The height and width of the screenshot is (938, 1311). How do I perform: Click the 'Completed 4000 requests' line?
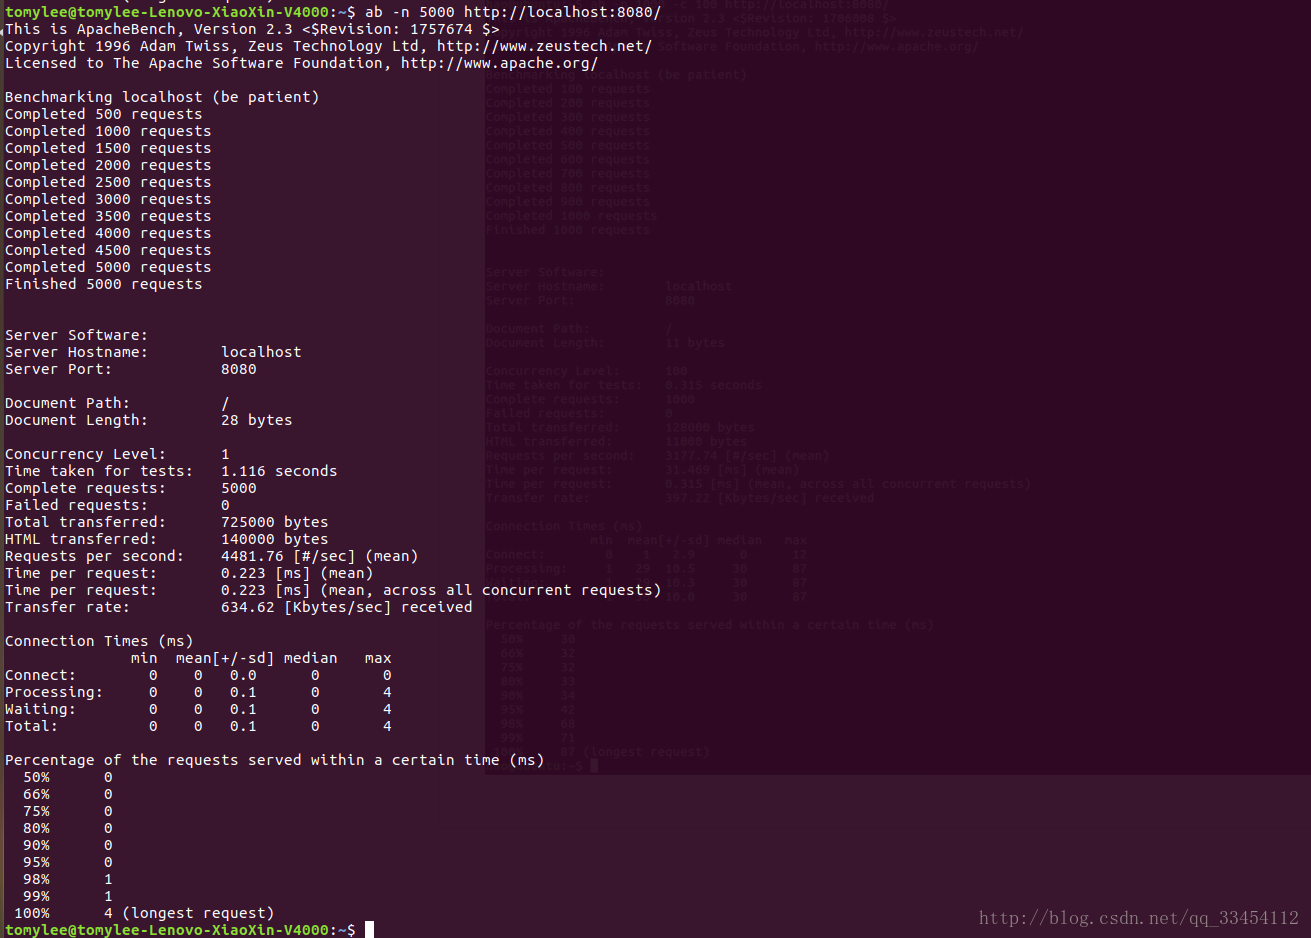tap(108, 233)
